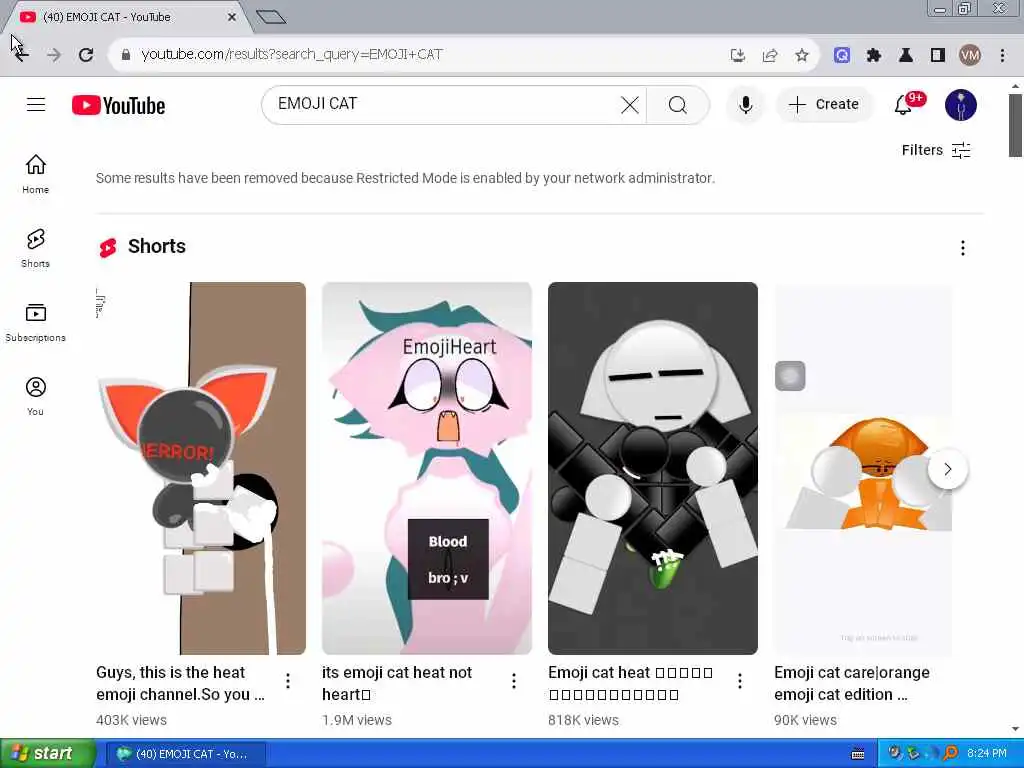Click the flask labs icon in toolbar
The image size is (1024, 768).
[906, 56]
